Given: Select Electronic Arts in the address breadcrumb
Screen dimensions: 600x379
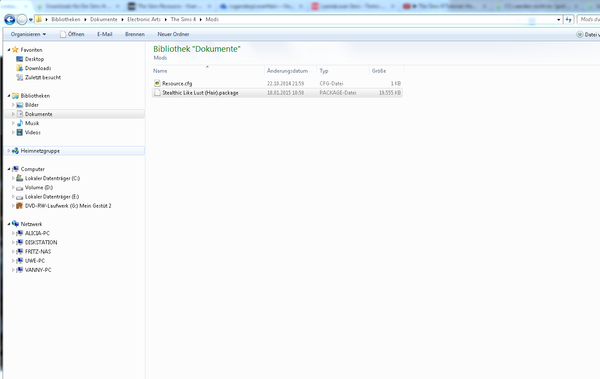Looking at the screenshot, I should 144,19.
